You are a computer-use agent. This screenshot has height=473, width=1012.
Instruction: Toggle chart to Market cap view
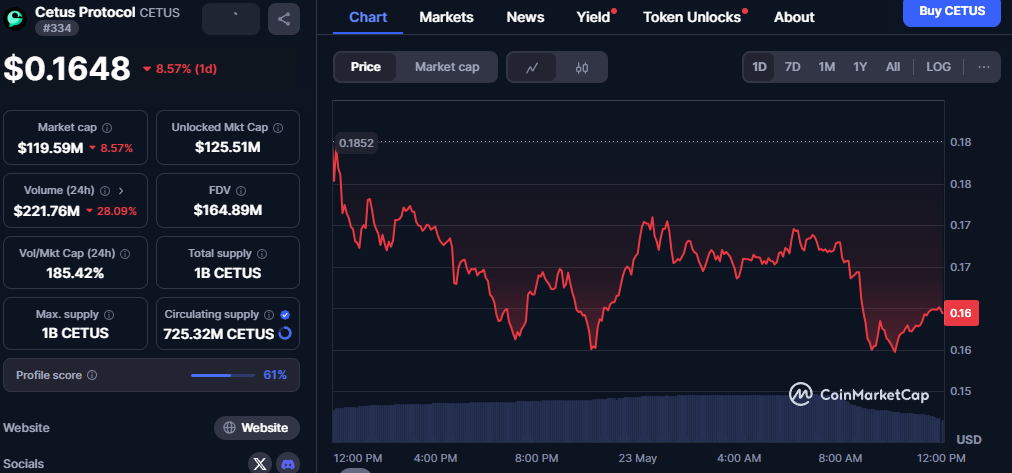[447, 67]
